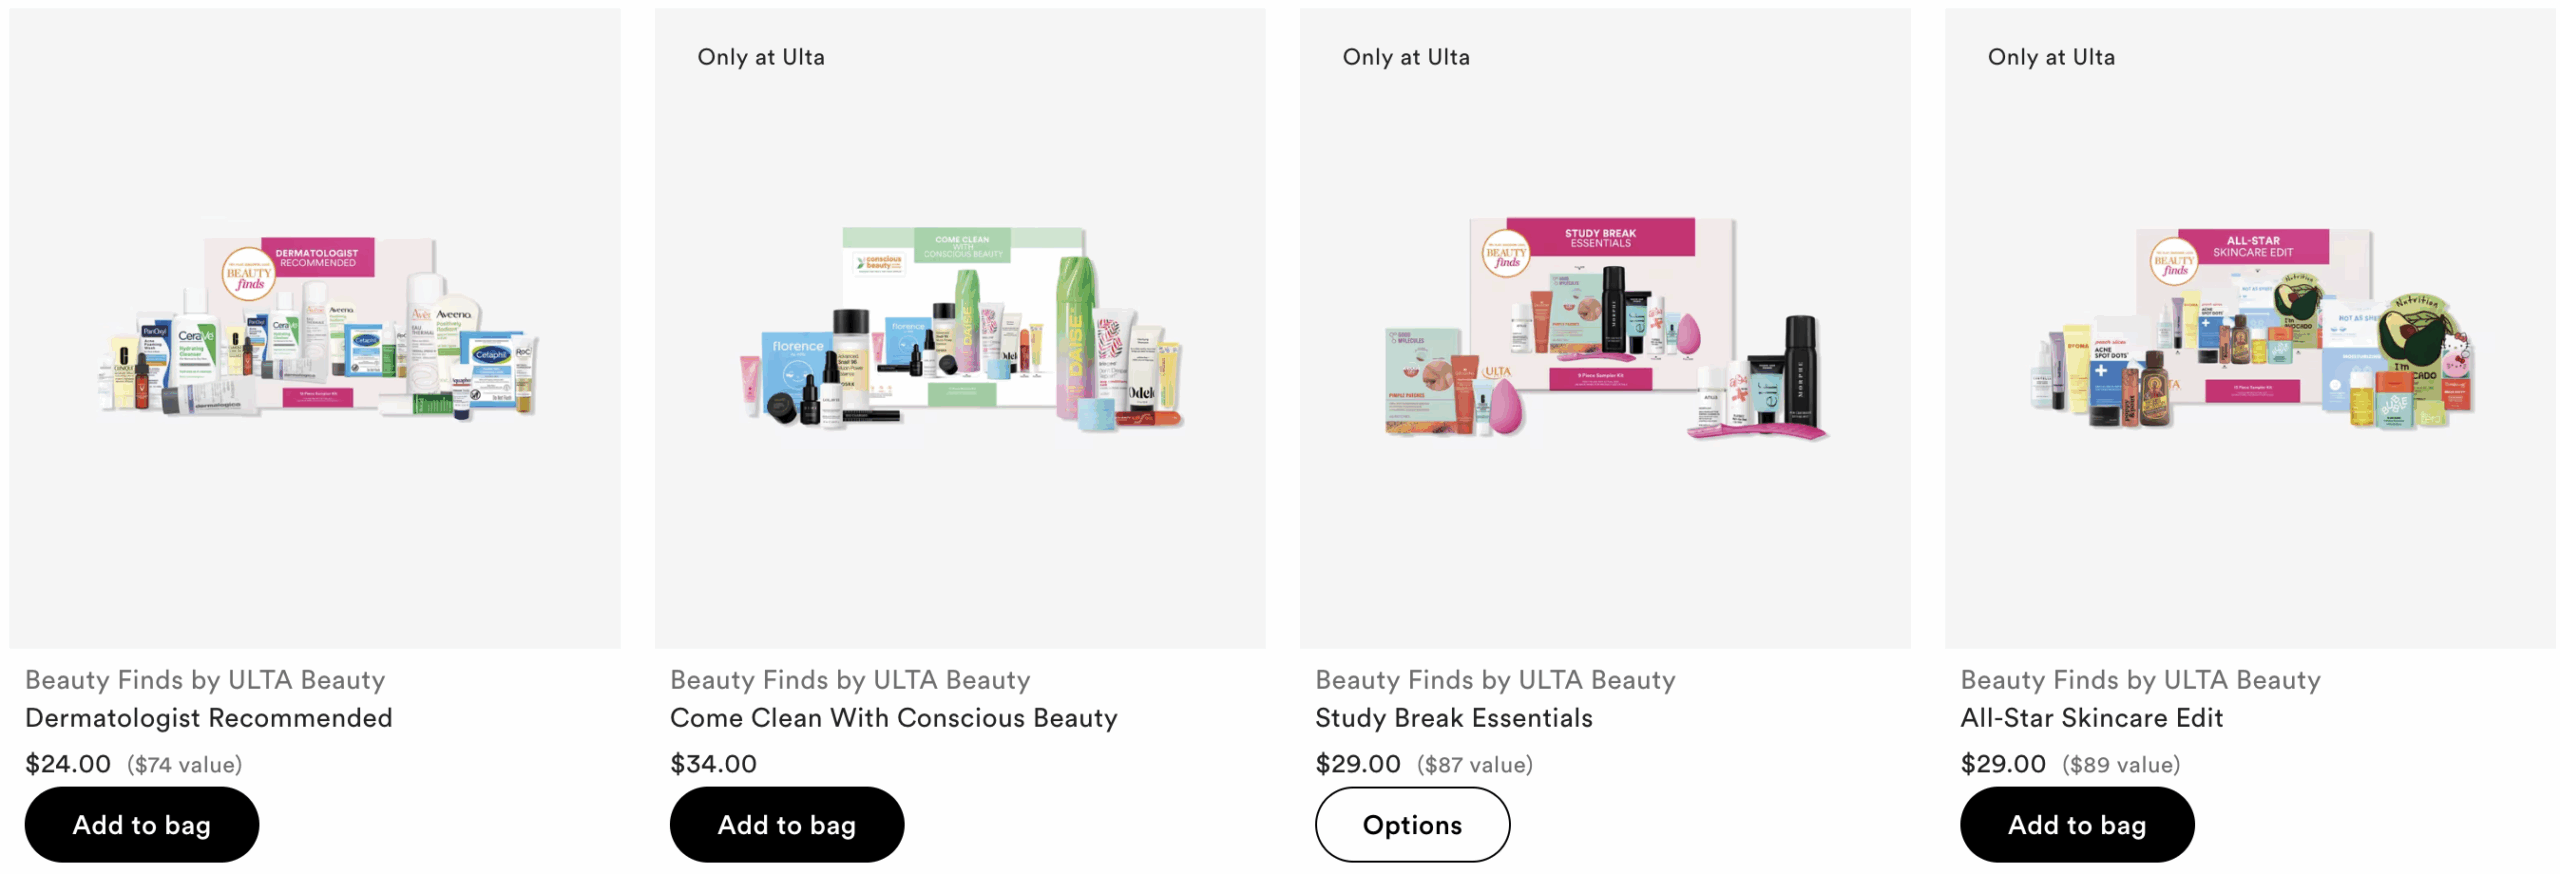Click Only at Ulta badge on All-Star Skincare
The width and height of the screenshot is (2560, 874).
click(x=2051, y=57)
